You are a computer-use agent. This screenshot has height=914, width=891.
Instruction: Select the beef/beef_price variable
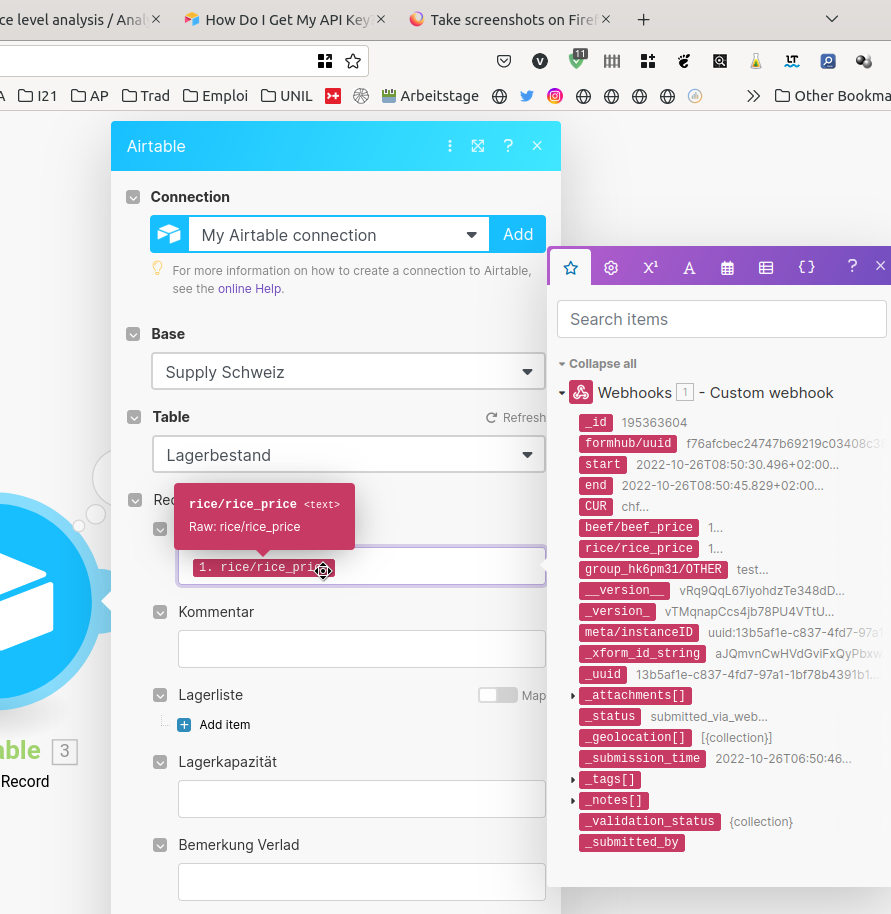[639, 528]
